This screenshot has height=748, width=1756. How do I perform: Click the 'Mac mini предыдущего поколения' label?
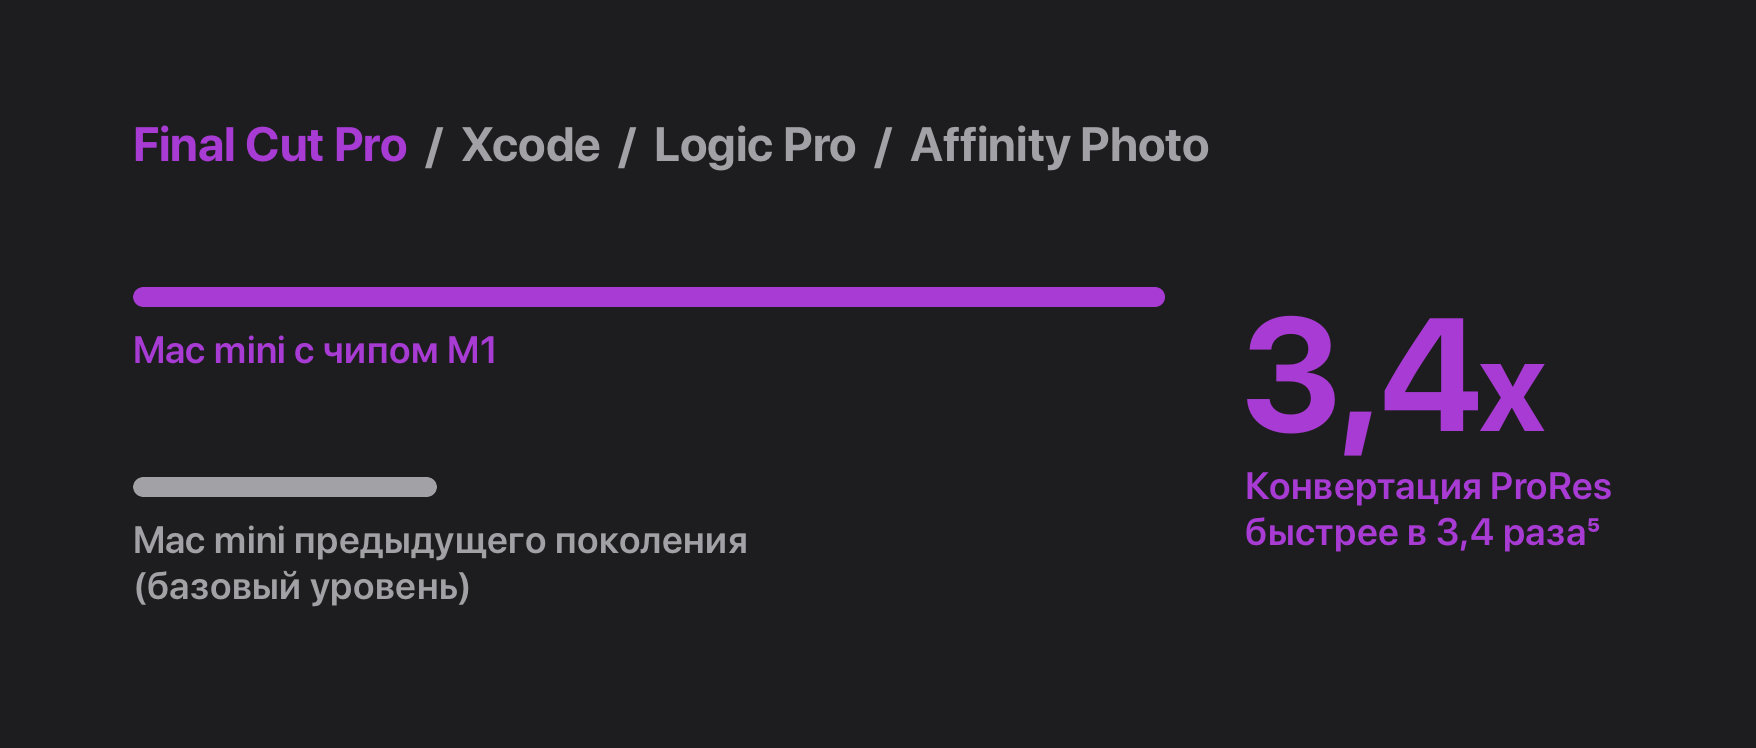coord(440,541)
